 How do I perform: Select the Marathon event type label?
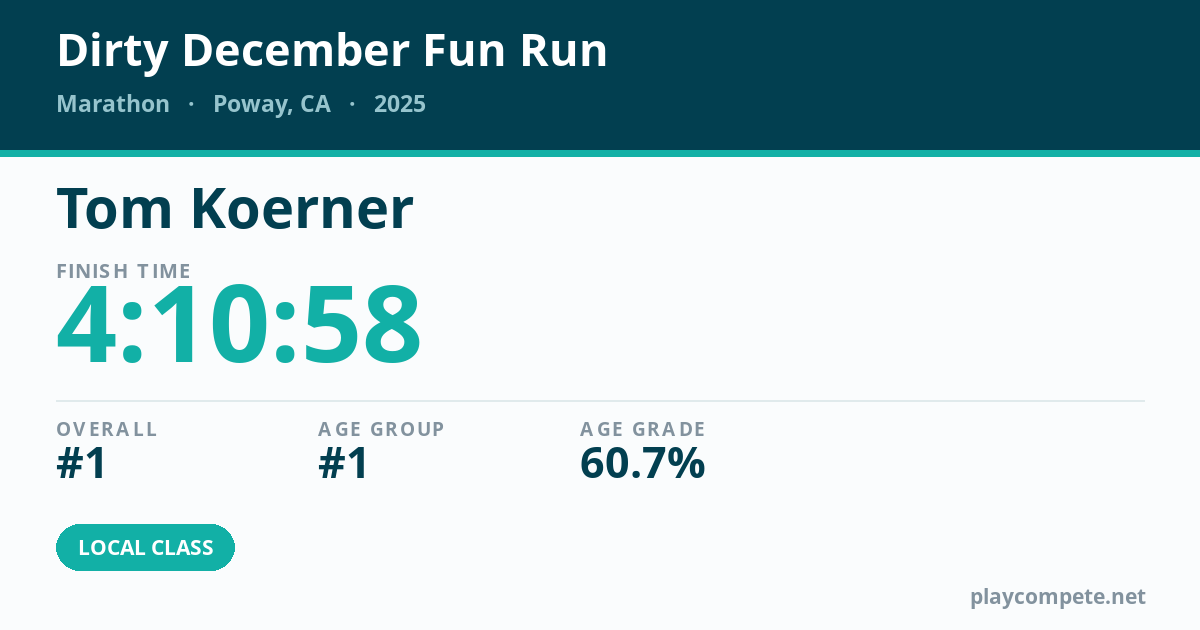(x=113, y=104)
